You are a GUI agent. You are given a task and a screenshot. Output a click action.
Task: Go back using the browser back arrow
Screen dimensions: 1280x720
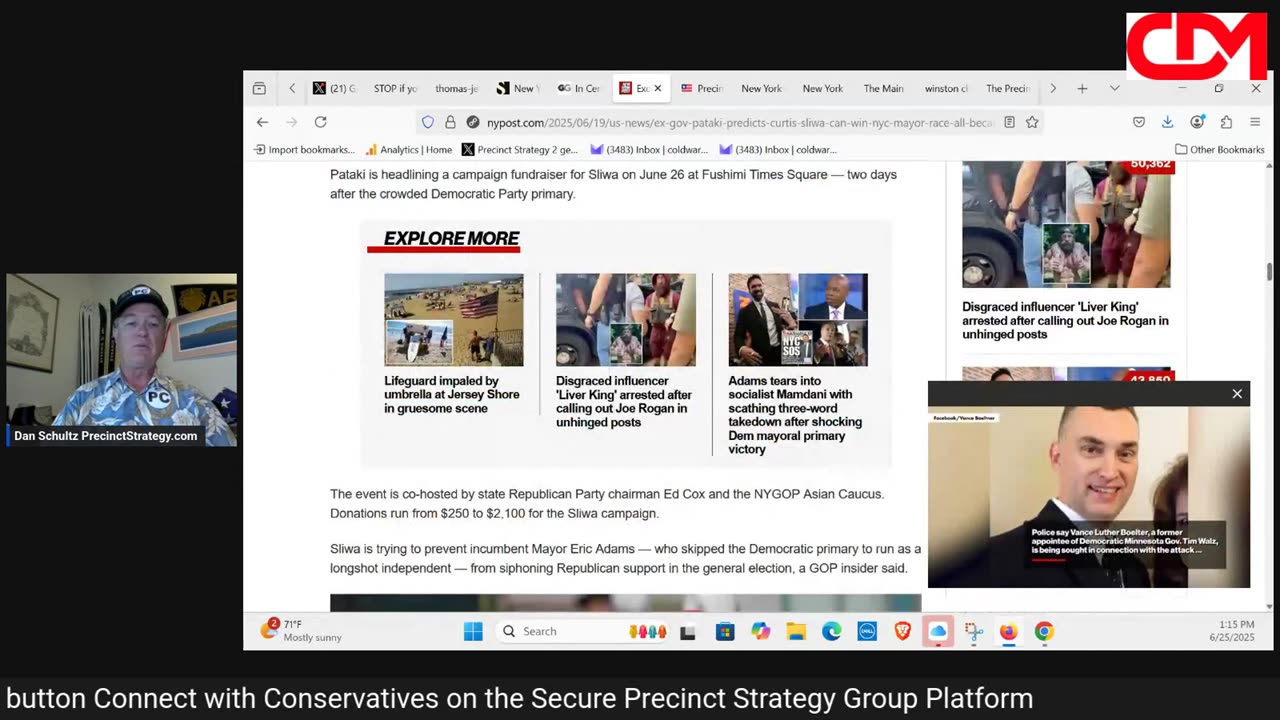point(262,122)
